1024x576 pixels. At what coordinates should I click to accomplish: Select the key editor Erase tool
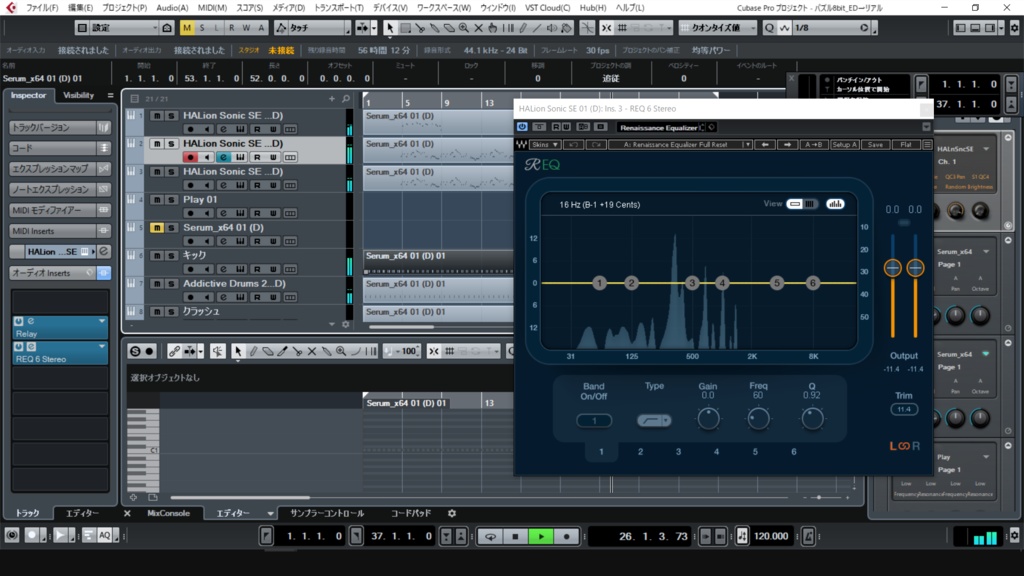coord(268,351)
